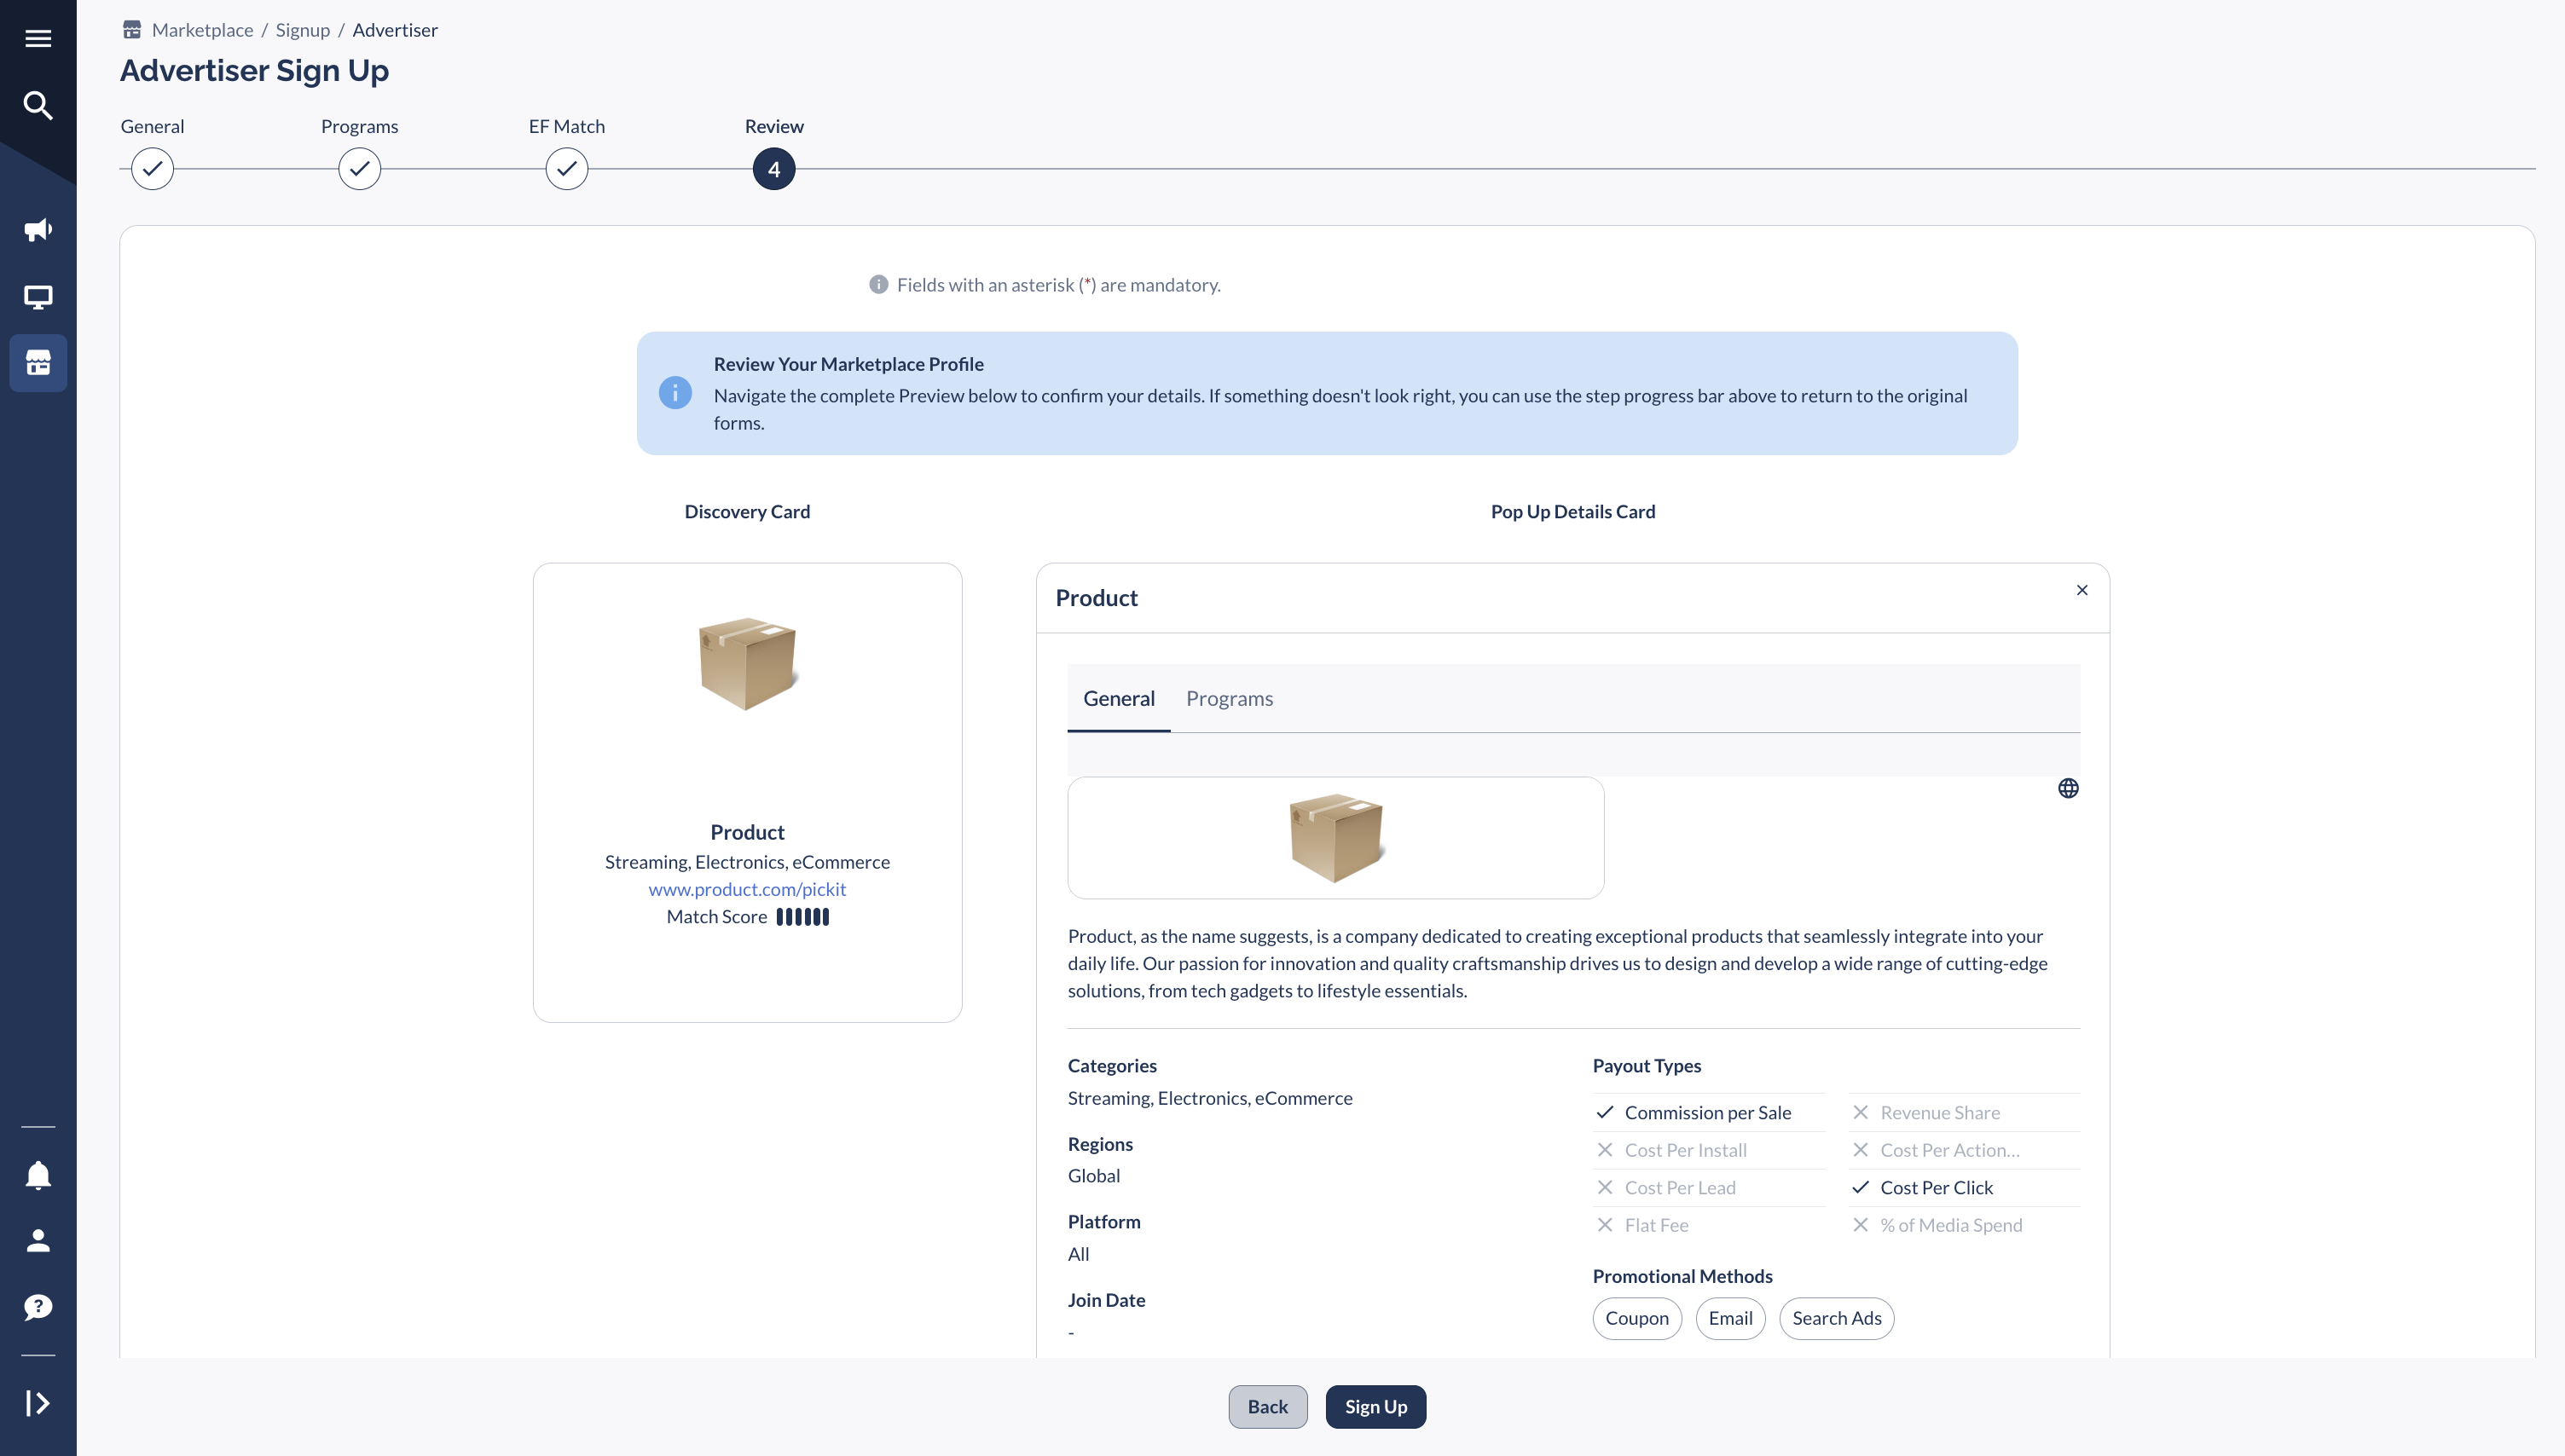Viewport: 2565px width, 1456px height.
Task: Click the Join Date label
Action: 1106,1300
